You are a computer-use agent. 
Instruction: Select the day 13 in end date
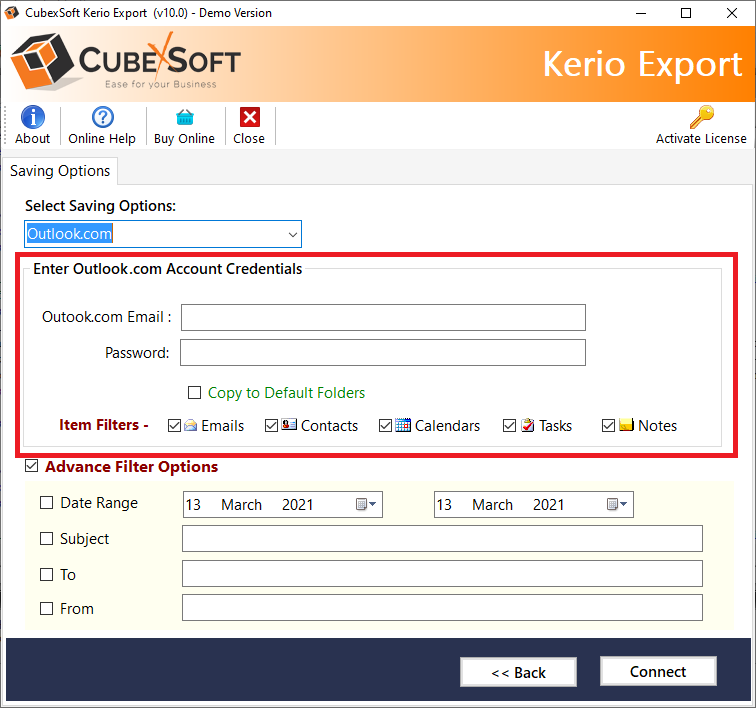click(444, 505)
